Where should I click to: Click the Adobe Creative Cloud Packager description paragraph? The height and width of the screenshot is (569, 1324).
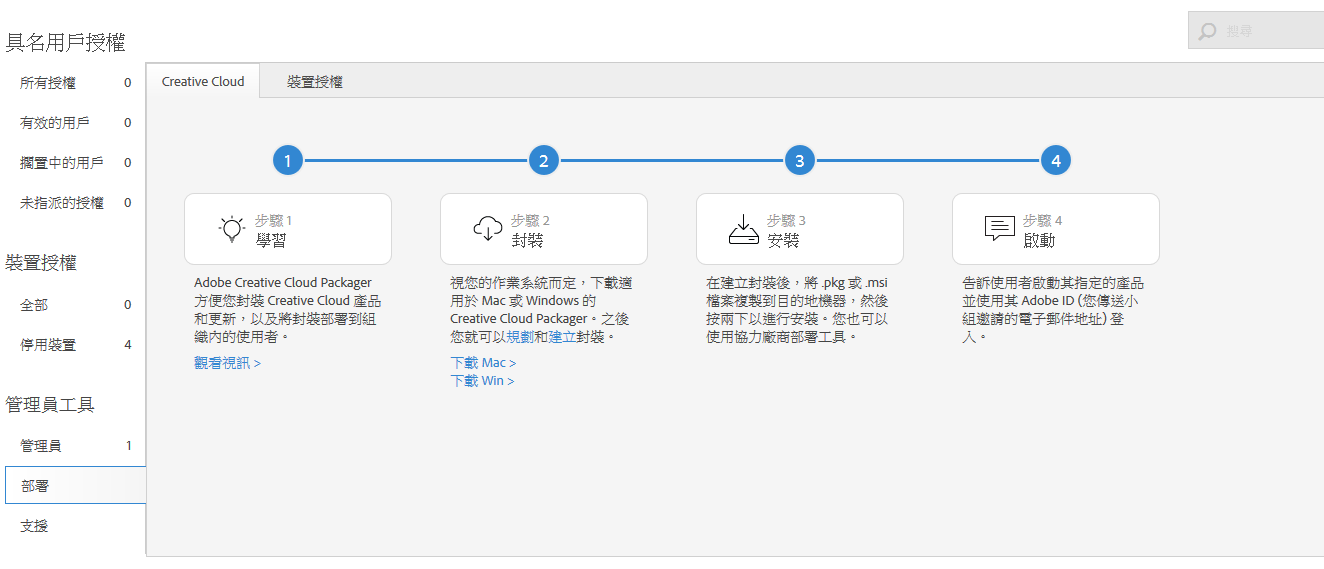tap(288, 310)
